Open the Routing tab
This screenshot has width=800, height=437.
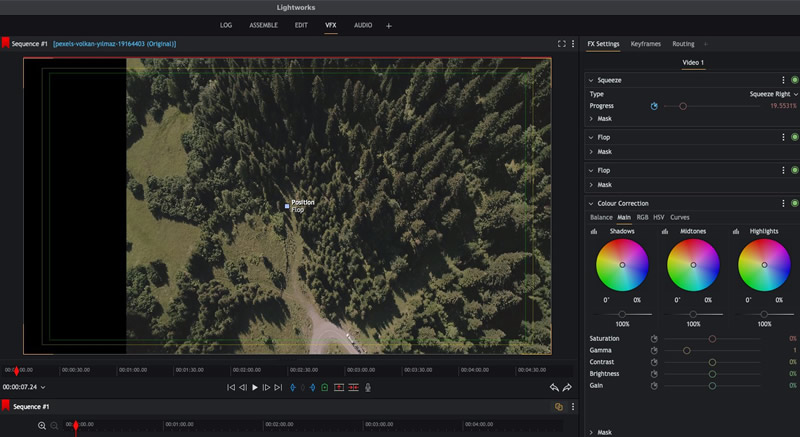point(683,44)
